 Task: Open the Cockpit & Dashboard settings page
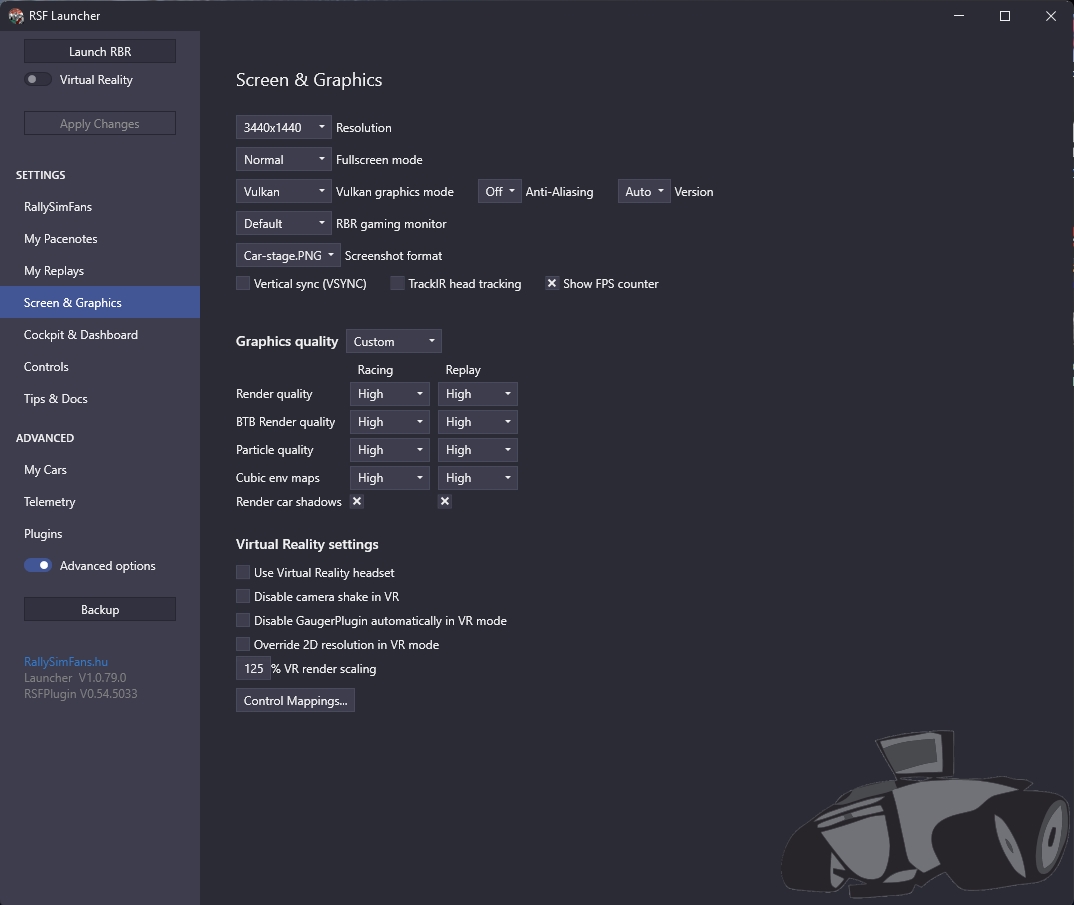click(x=81, y=335)
